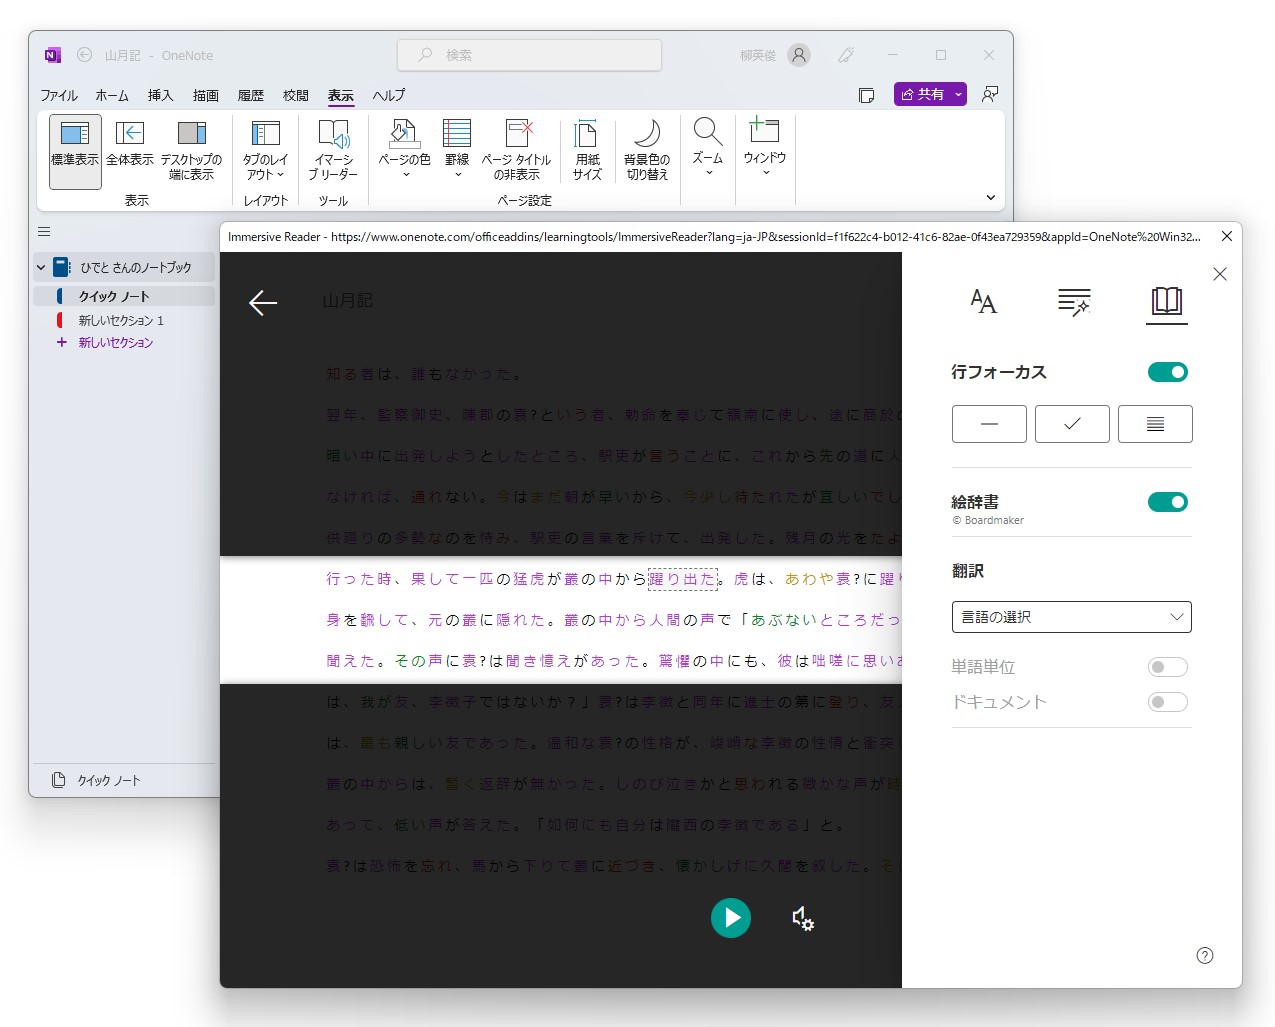Click the help question mark in Immersive Reader
Viewport: 1275px width, 1027px height.
pyautogui.click(x=1204, y=955)
